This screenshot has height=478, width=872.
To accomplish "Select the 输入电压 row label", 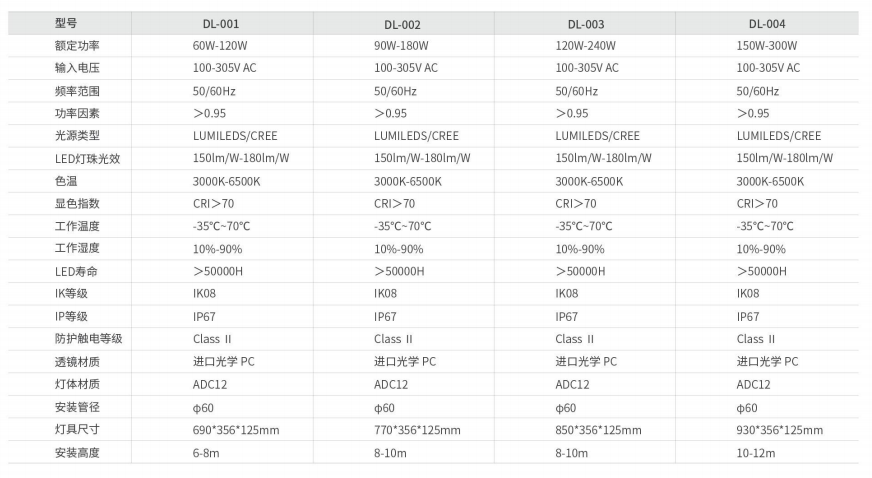I will tap(77, 68).
